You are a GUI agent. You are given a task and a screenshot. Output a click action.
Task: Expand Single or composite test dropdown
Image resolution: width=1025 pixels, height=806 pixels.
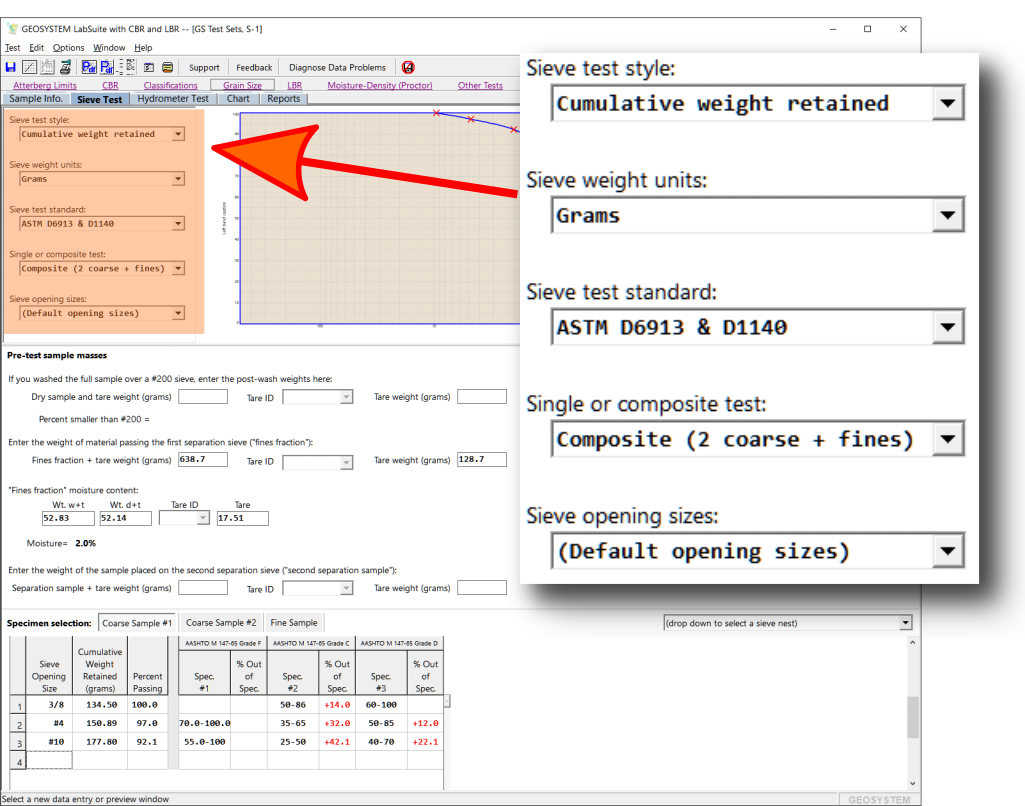click(x=178, y=268)
